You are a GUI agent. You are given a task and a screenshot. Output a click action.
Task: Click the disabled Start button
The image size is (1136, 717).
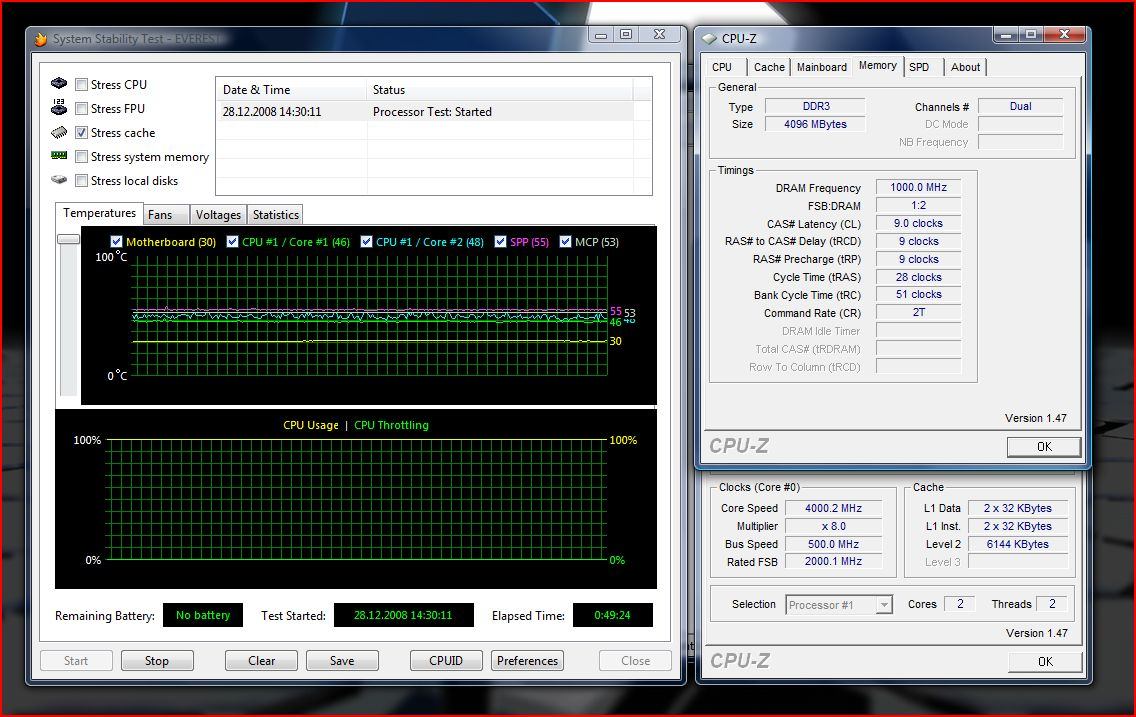(75, 661)
